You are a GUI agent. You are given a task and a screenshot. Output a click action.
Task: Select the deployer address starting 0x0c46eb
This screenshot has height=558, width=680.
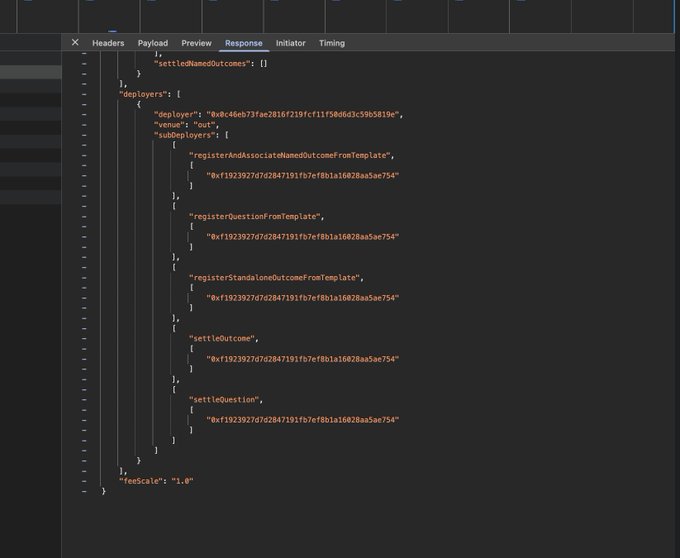[x=304, y=114]
